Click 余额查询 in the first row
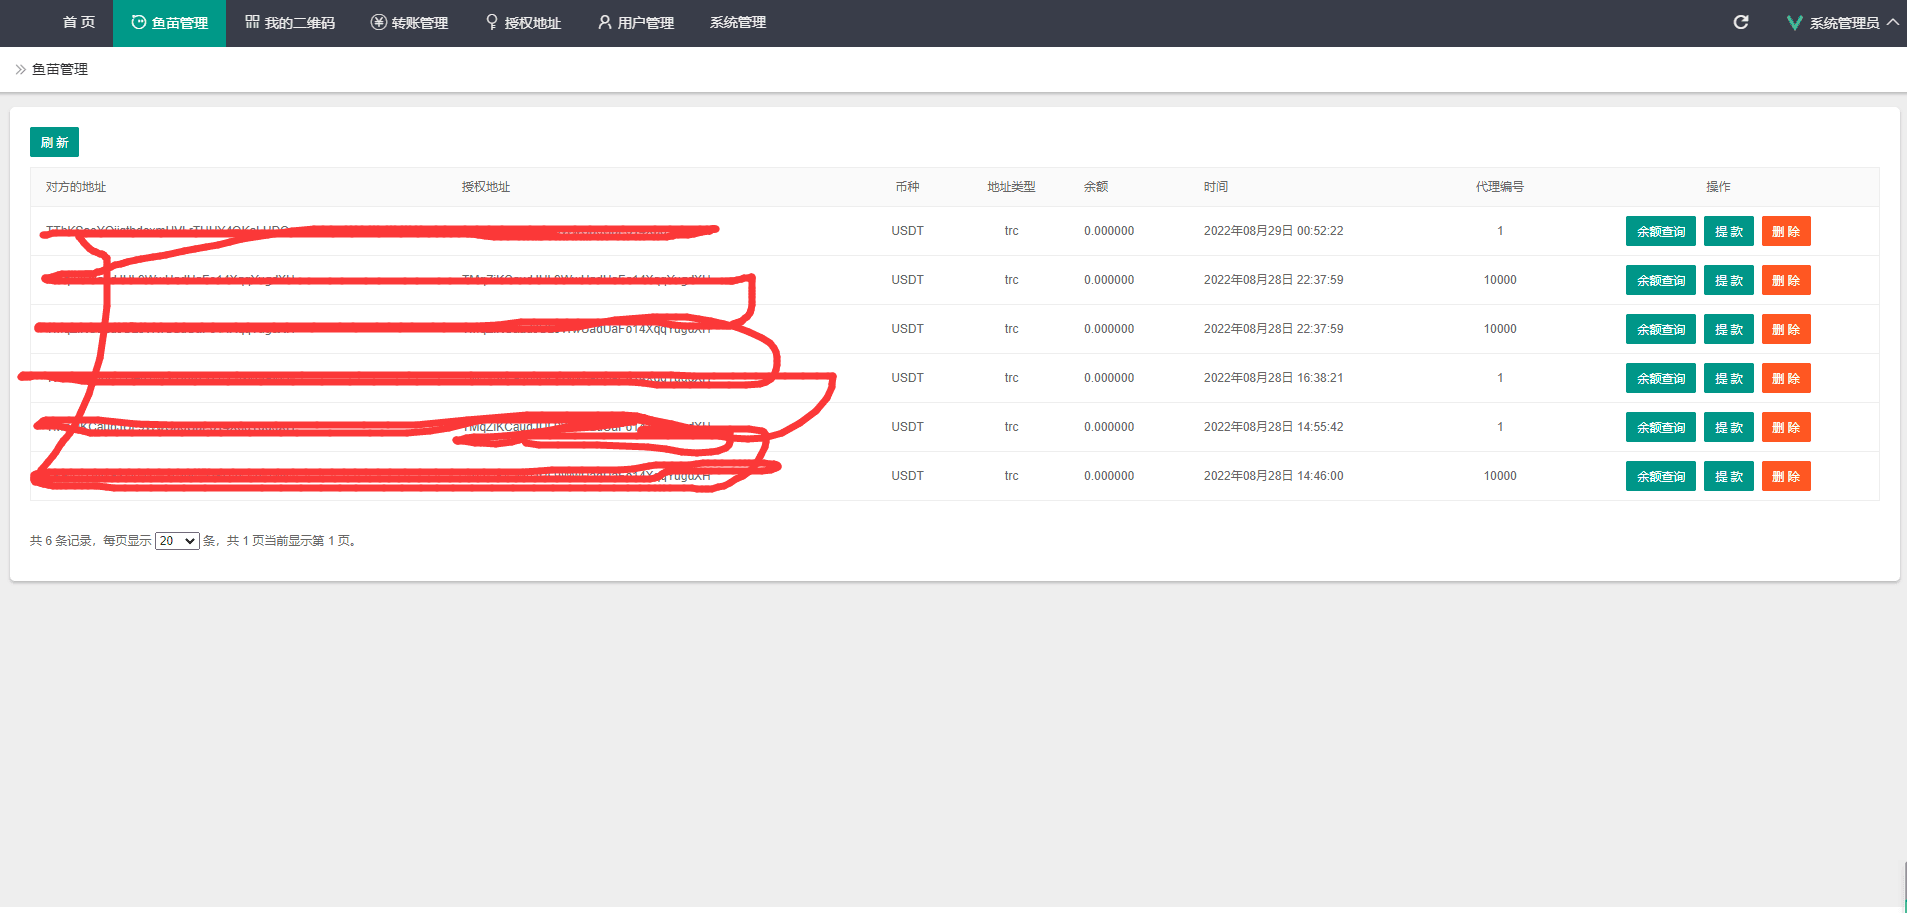1907x913 pixels. click(1660, 231)
